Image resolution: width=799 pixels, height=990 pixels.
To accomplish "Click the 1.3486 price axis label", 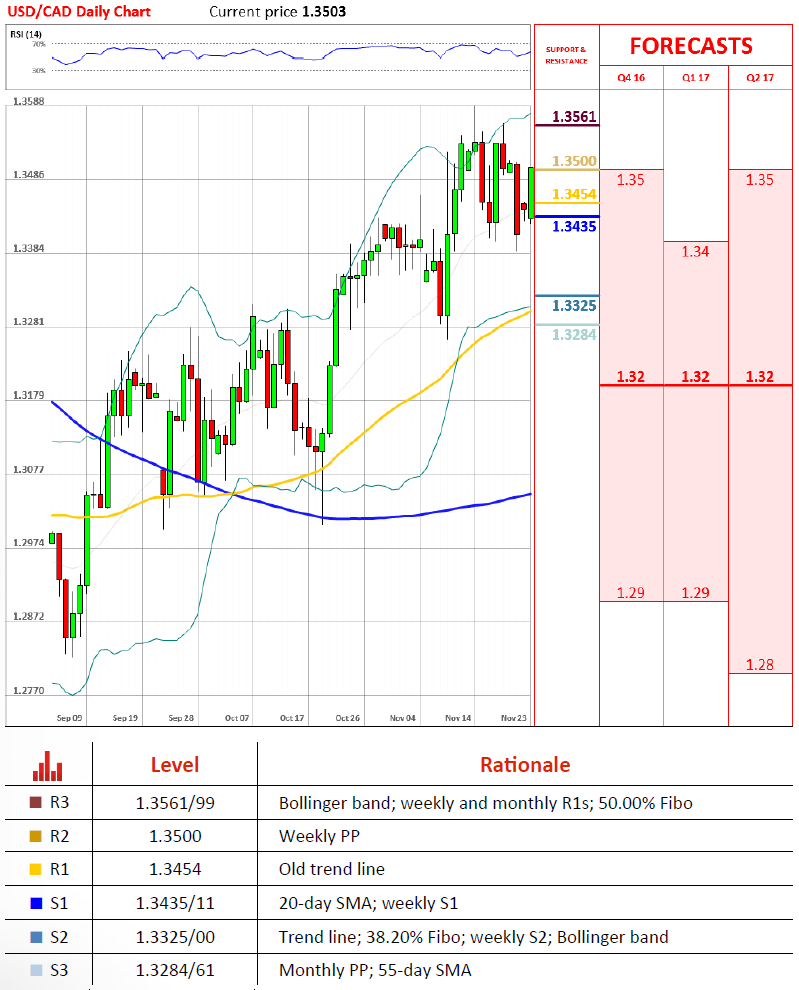I will 28,175.
